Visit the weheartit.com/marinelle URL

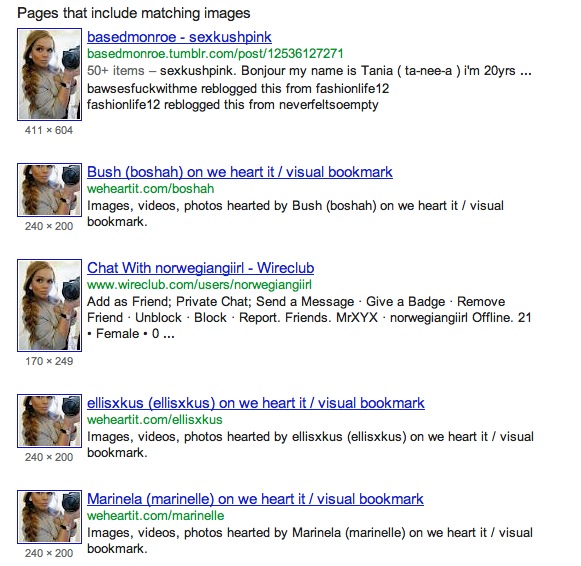click(x=156, y=516)
